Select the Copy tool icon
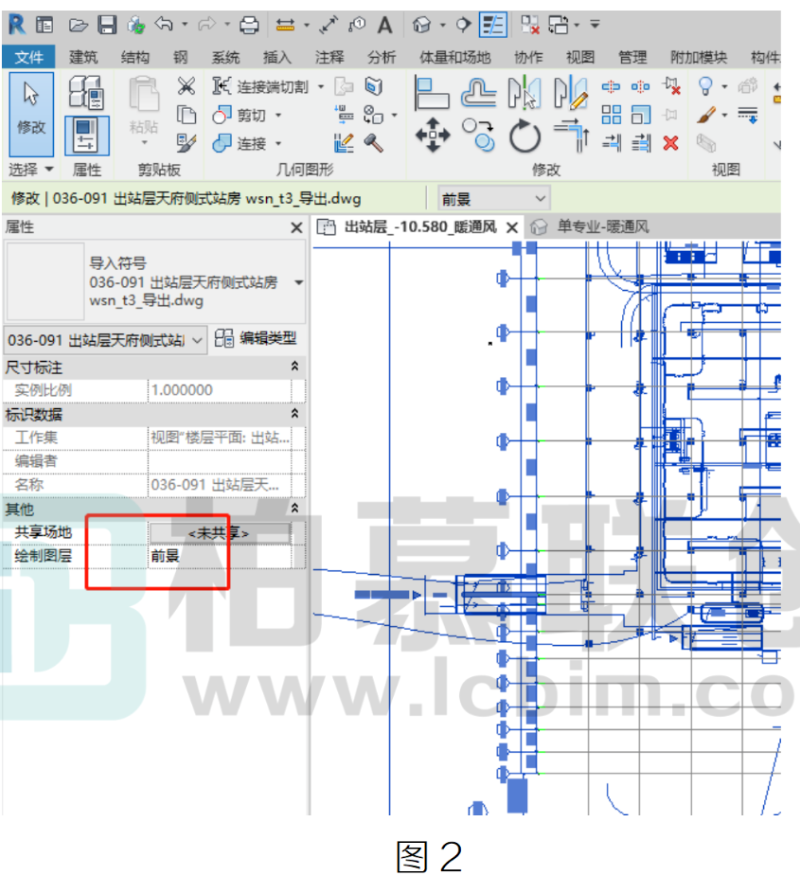This screenshot has height=885, width=800. [478, 135]
